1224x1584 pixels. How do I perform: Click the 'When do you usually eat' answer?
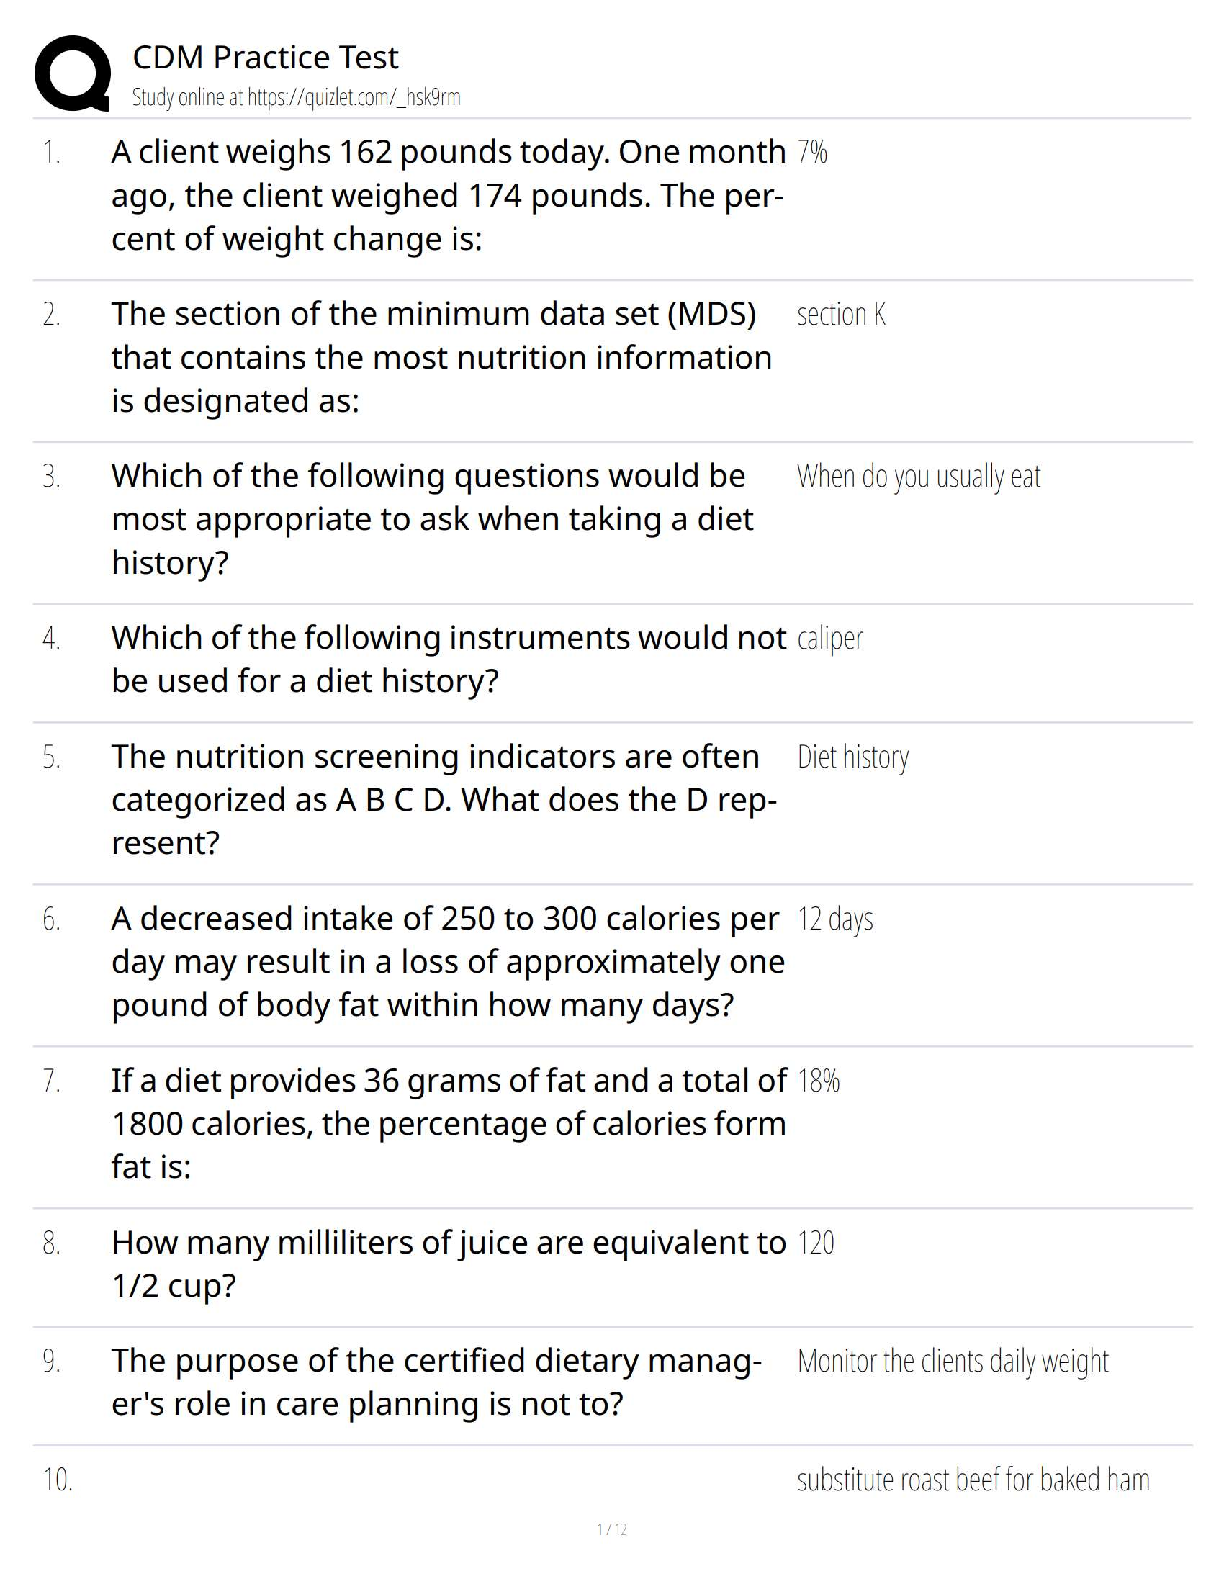tap(918, 476)
